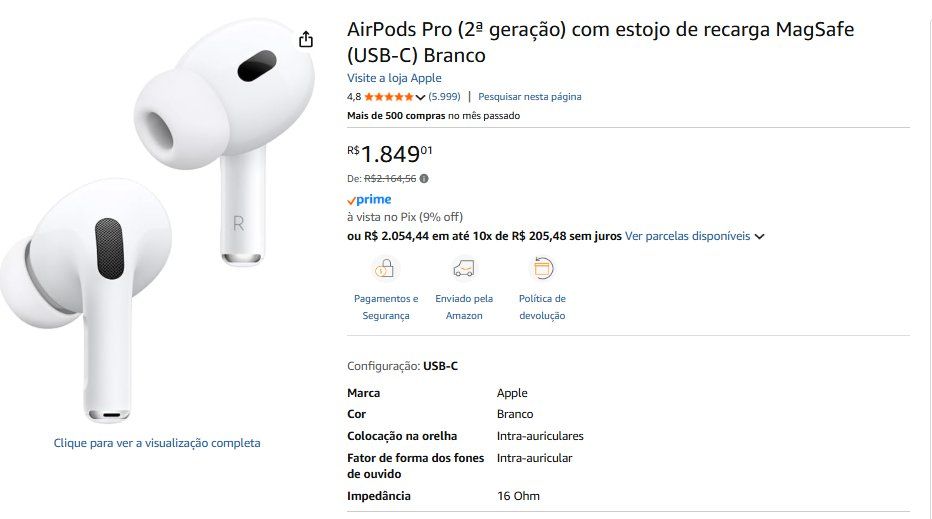
Task: Open Enviado pela Amazon text link
Action: click(x=464, y=307)
